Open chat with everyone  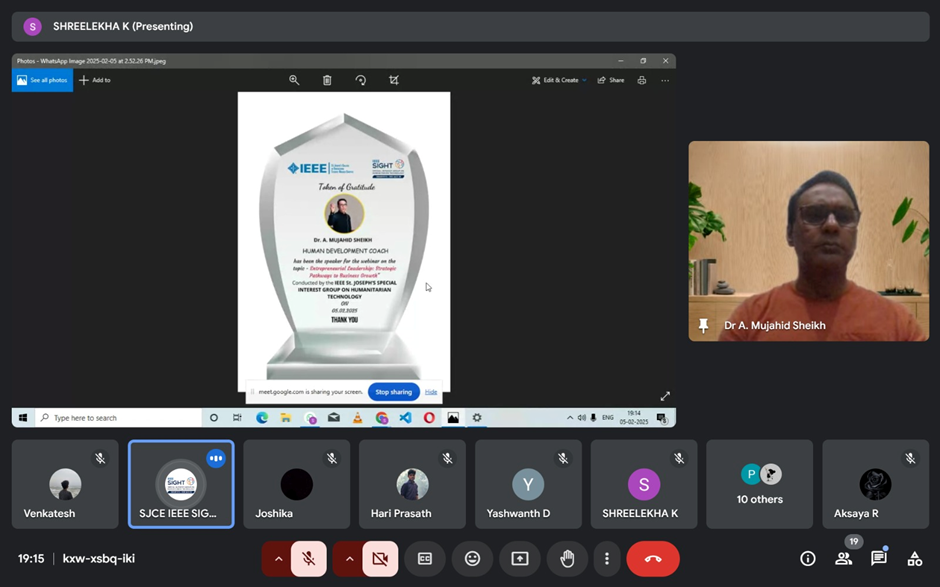coord(879,559)
